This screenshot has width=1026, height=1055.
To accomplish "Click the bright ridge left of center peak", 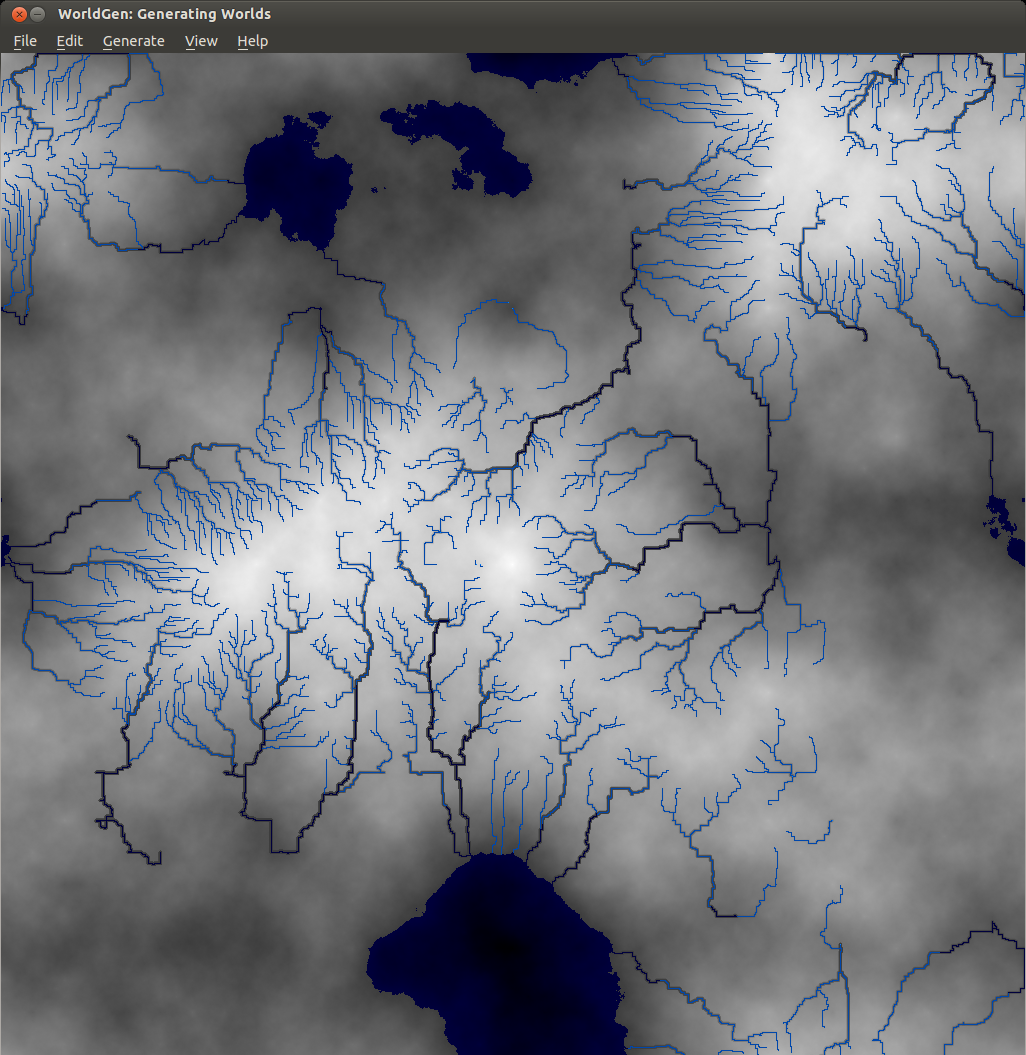I will pos(290,550).
